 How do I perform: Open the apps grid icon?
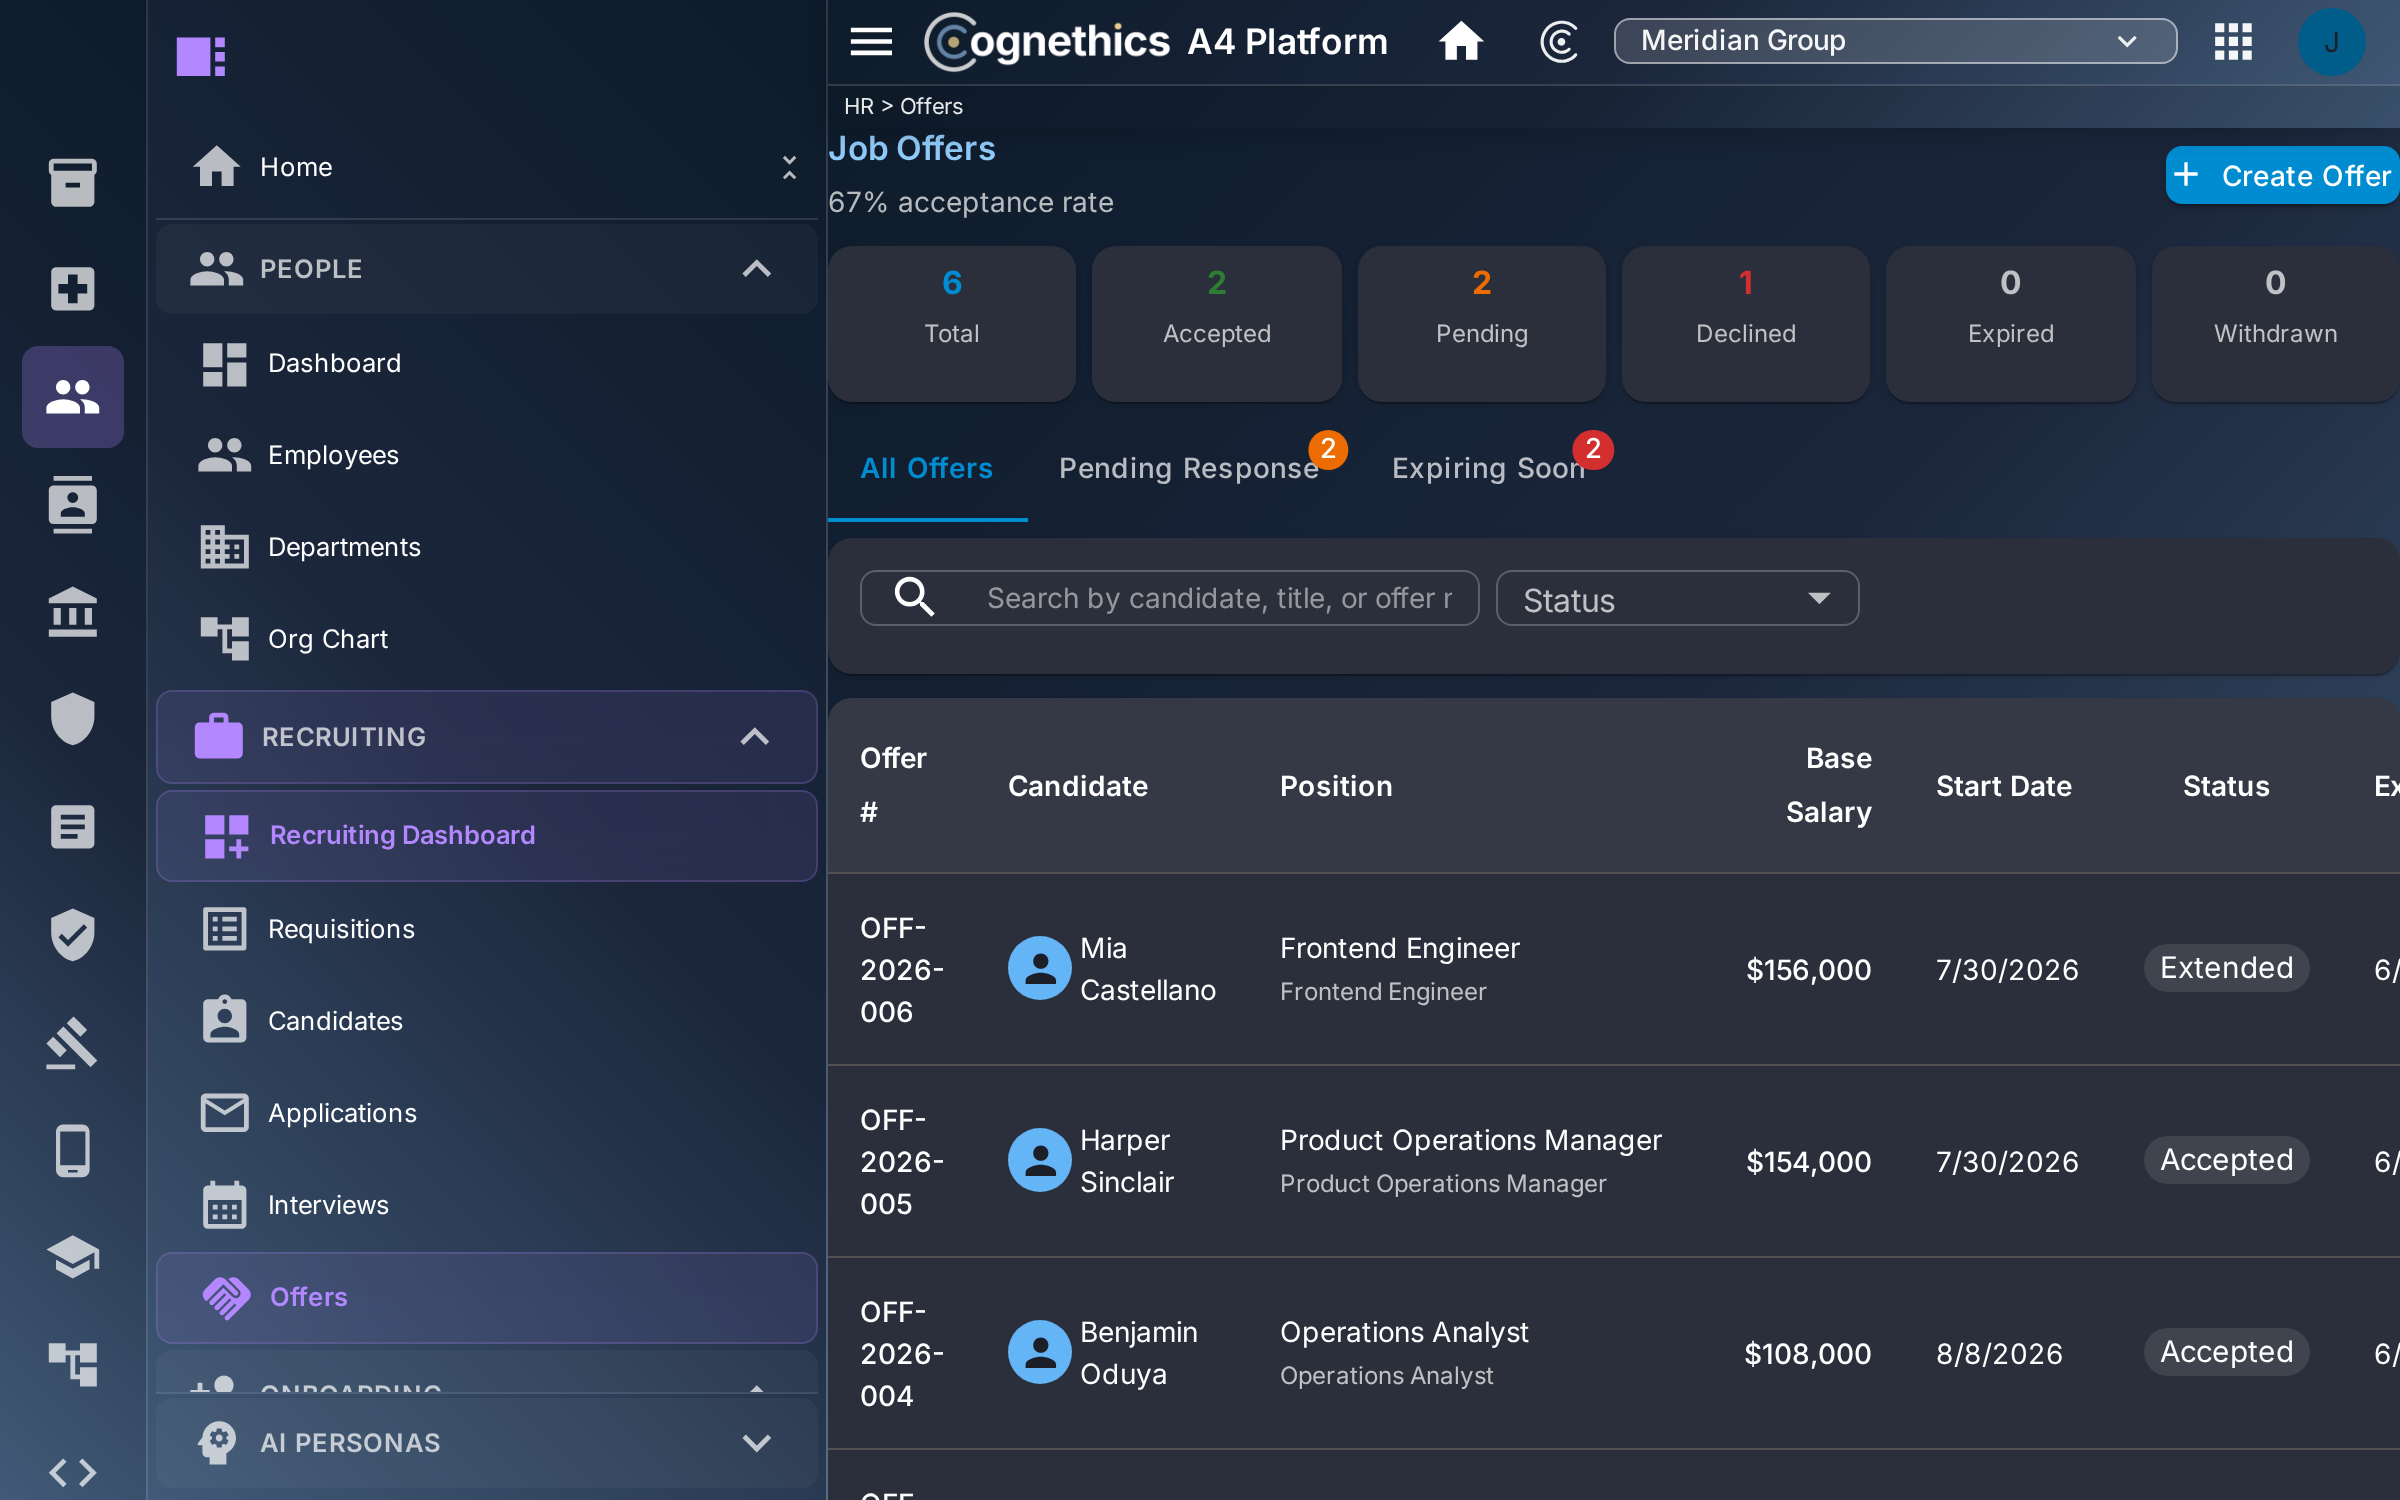[2233, 41]
